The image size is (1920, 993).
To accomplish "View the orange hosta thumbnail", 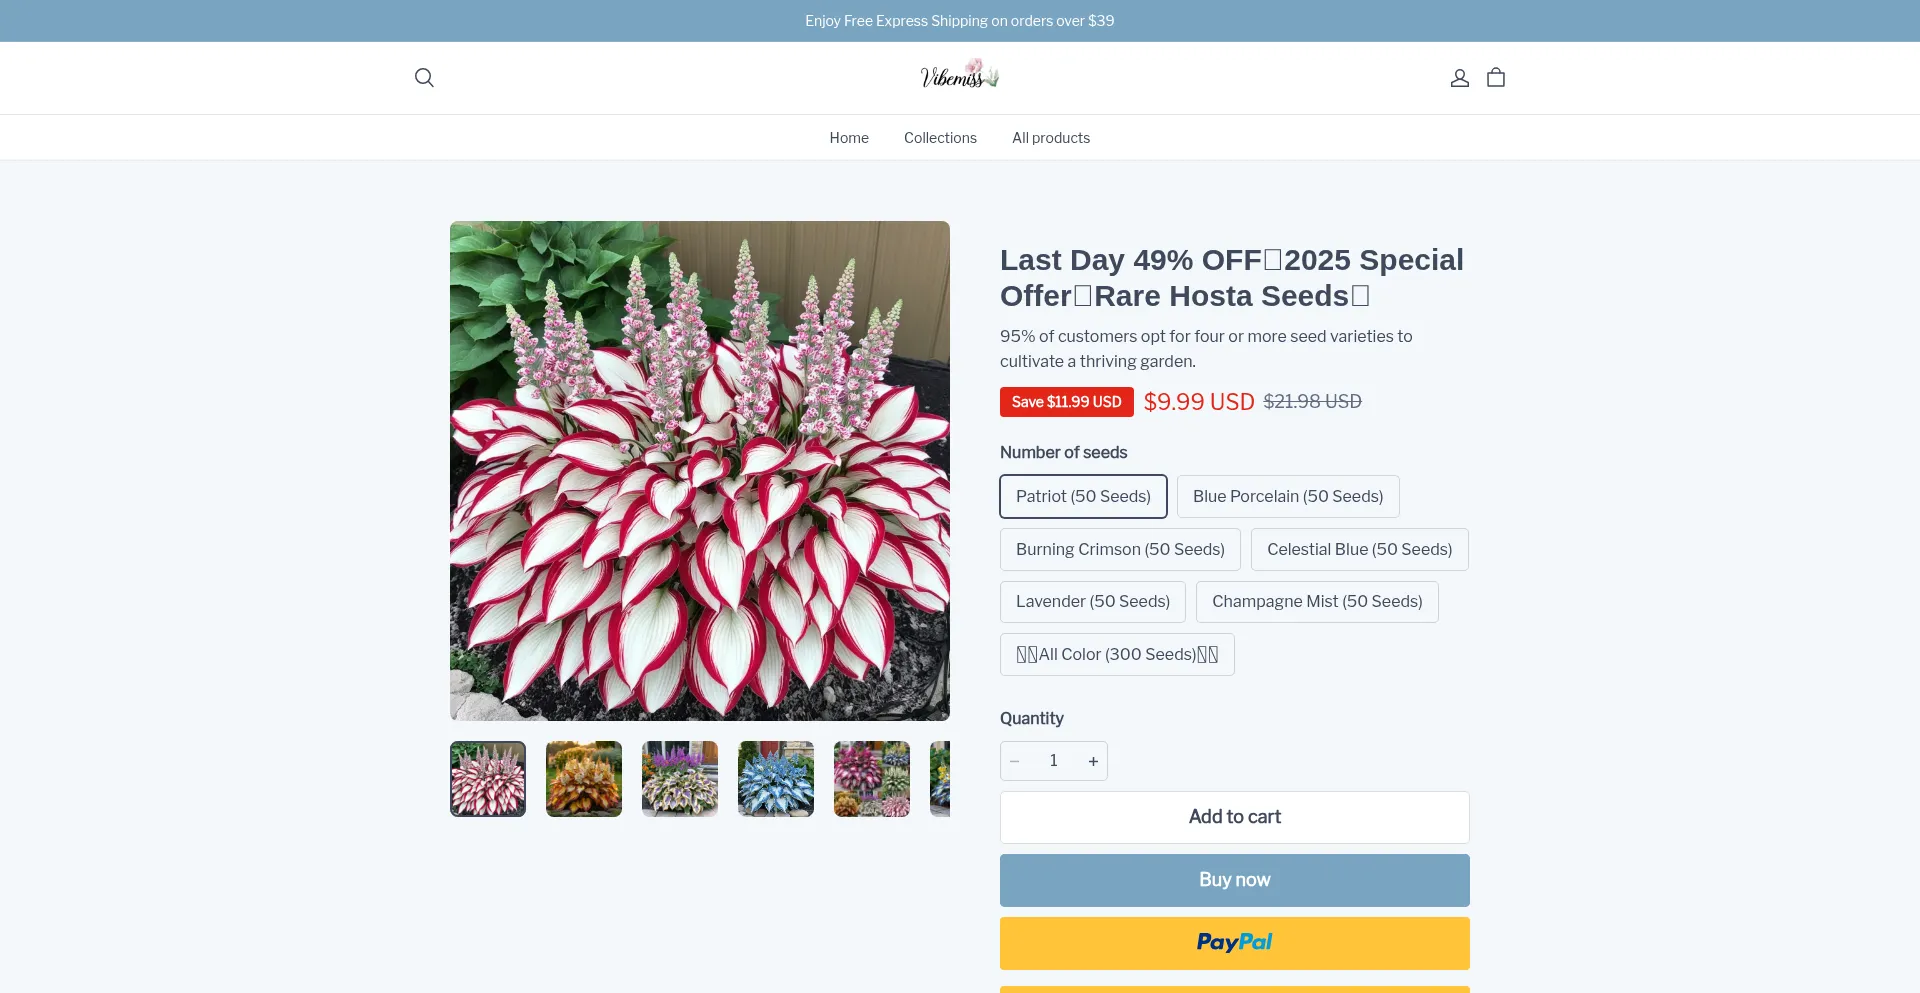I will (584, 779).
